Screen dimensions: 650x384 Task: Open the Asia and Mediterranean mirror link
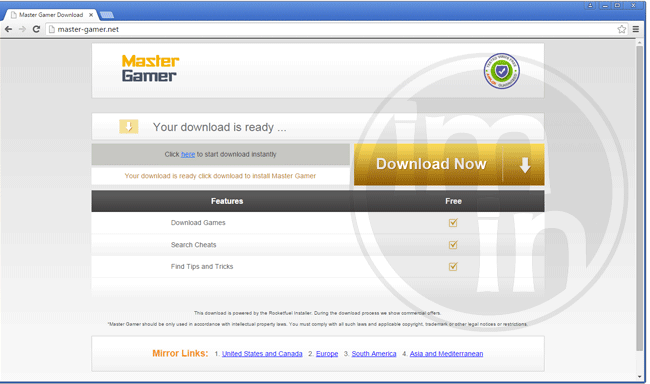(x=446, y=354)
